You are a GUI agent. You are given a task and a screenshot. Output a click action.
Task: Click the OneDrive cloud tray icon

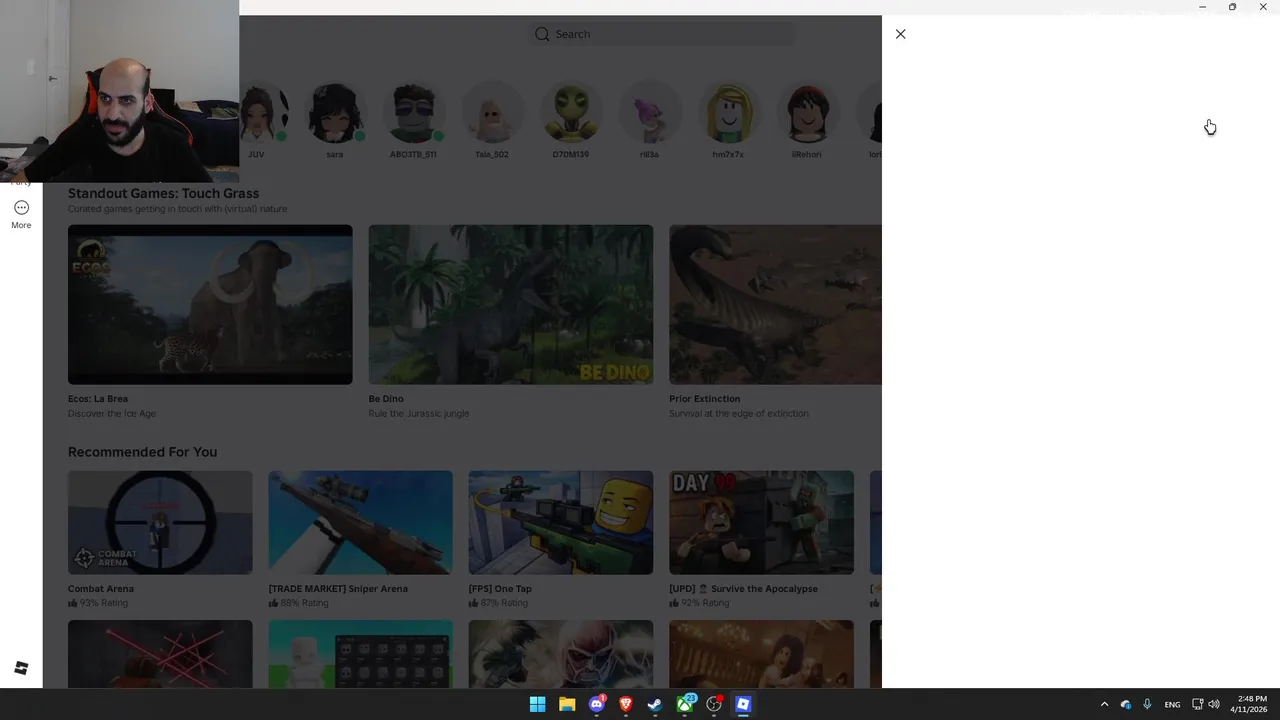coord(1126,704)
